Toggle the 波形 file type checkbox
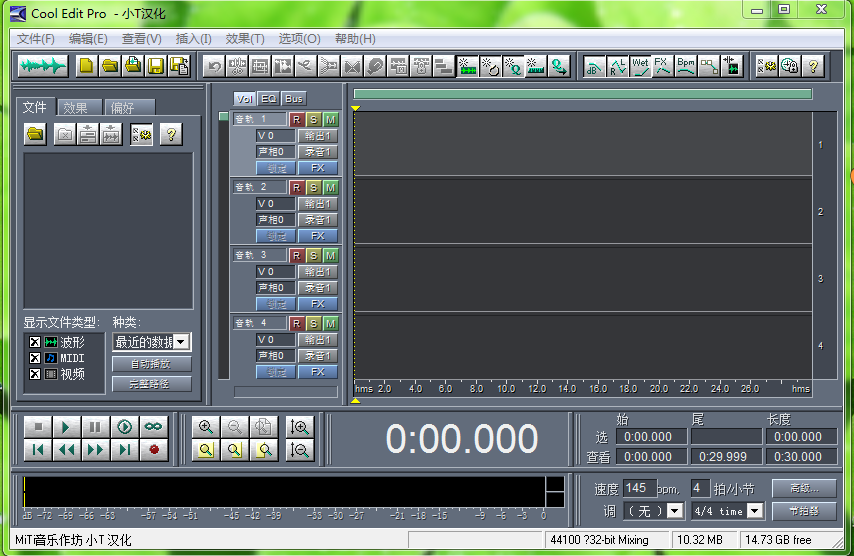Screen dimensions: 854x556 coord(35,342)
